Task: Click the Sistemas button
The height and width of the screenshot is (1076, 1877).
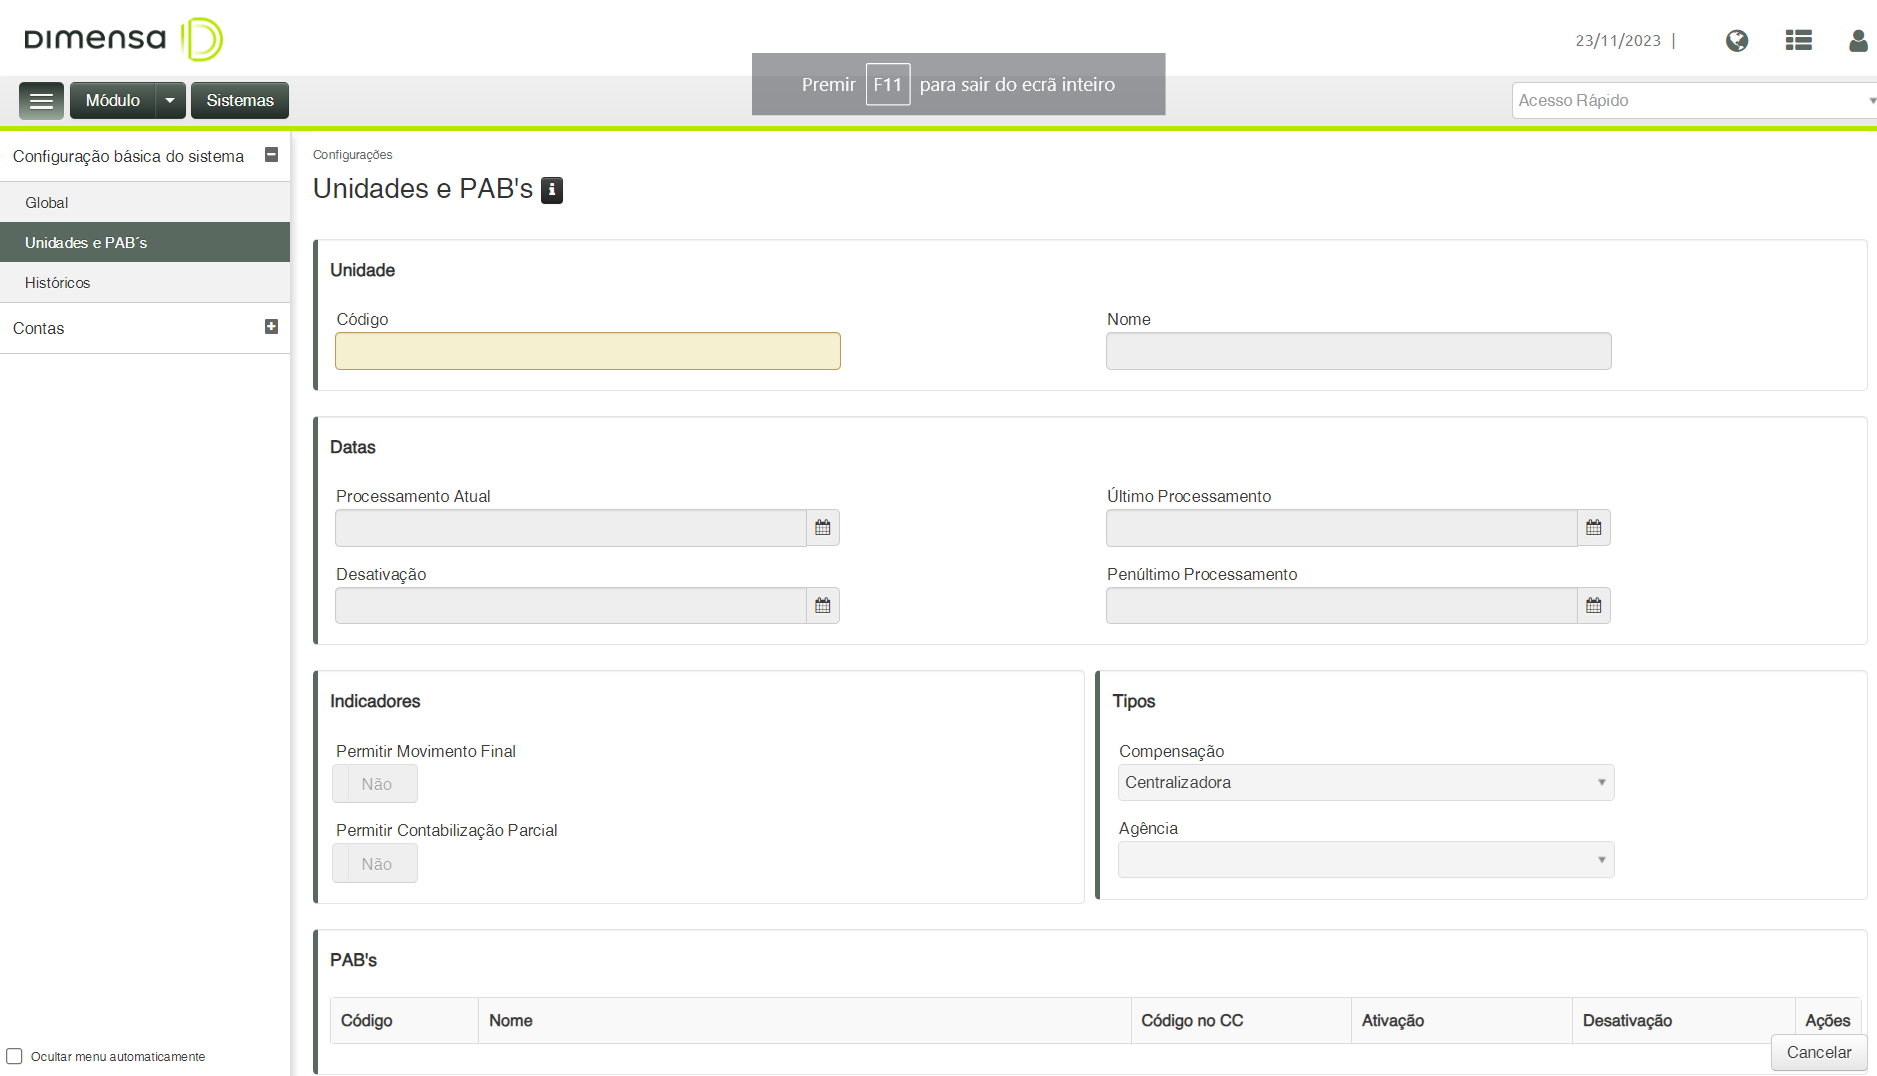Action: click(240, 101)
